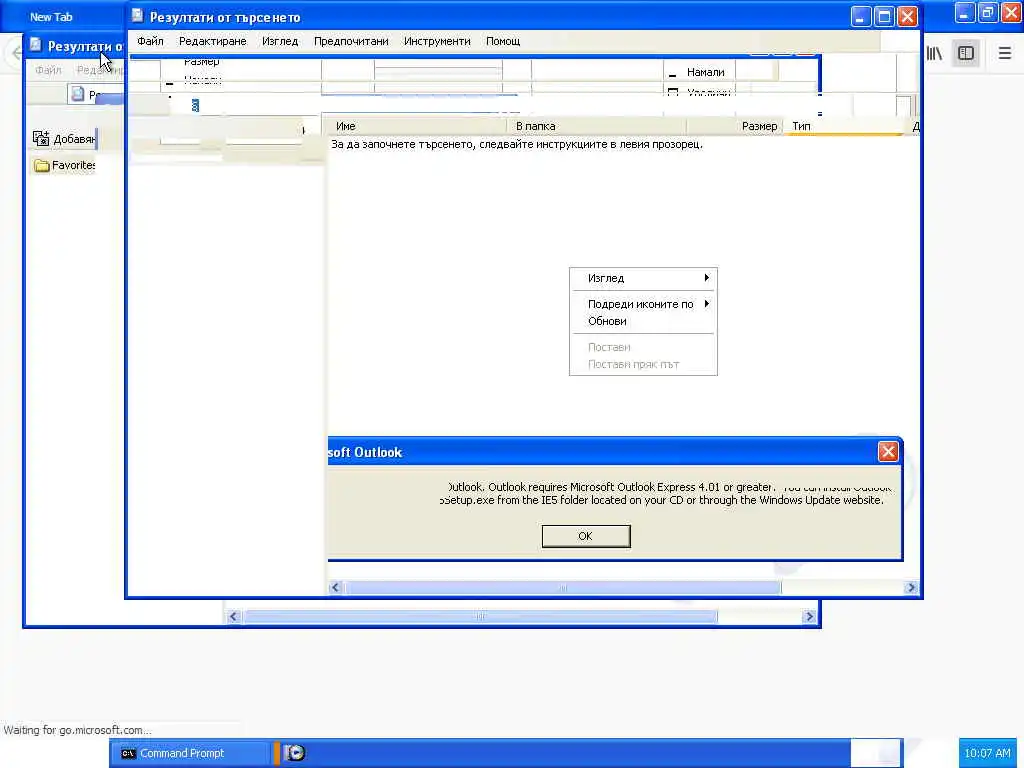
Task: Click OK in the Outlook dialog
Action: pyautogui.click(x=586, y=536)
